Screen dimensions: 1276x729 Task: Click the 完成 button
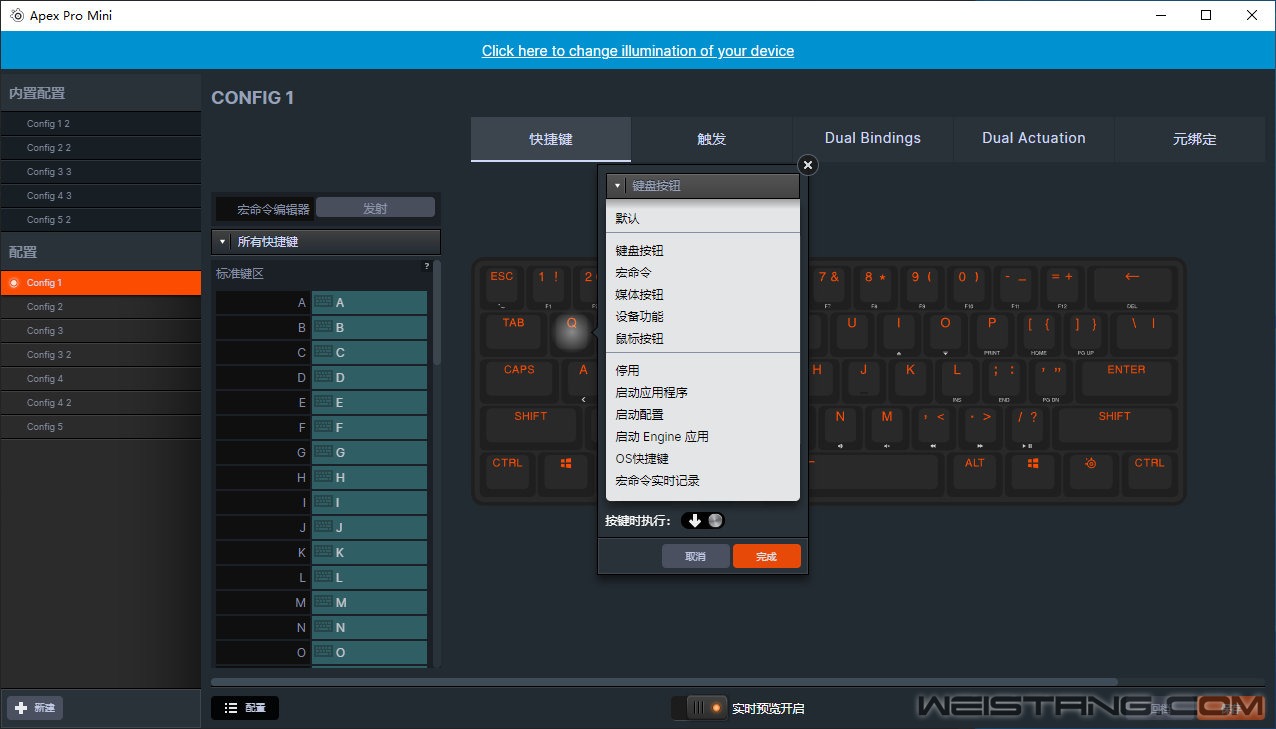coord(766,556)
